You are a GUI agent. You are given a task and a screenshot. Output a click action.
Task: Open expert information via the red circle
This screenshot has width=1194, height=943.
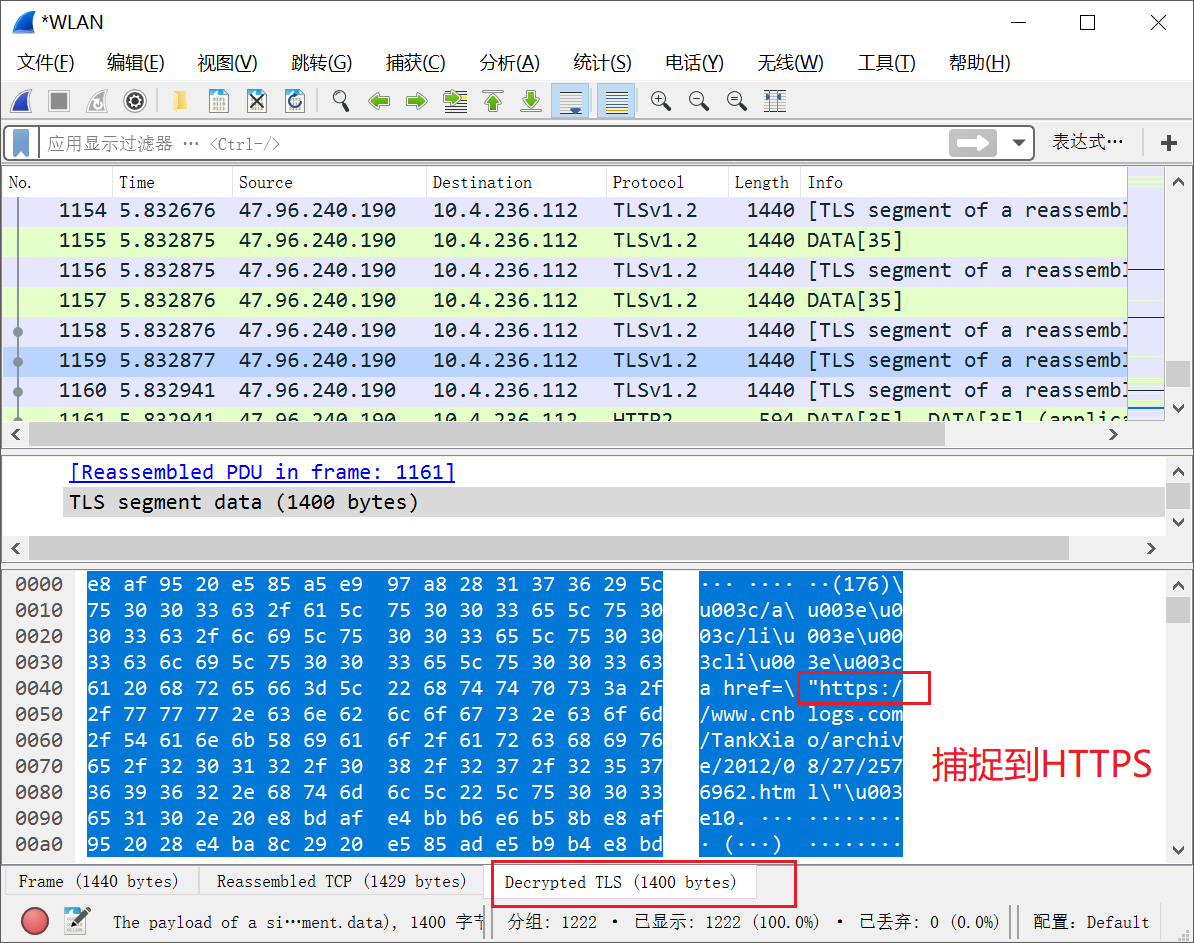34,922
